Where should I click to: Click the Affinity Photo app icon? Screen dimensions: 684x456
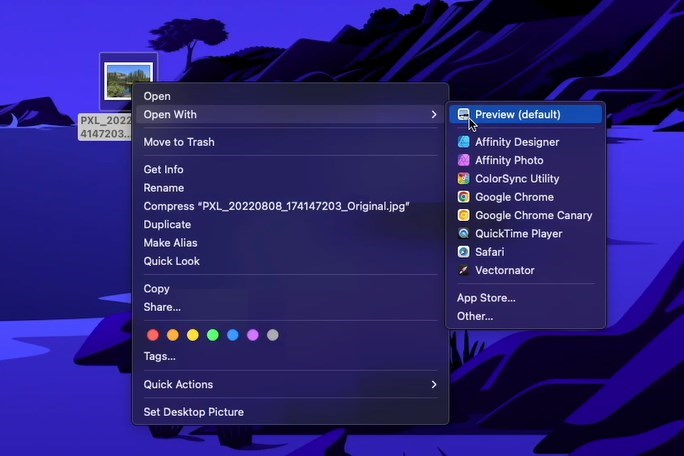[463, 160]
